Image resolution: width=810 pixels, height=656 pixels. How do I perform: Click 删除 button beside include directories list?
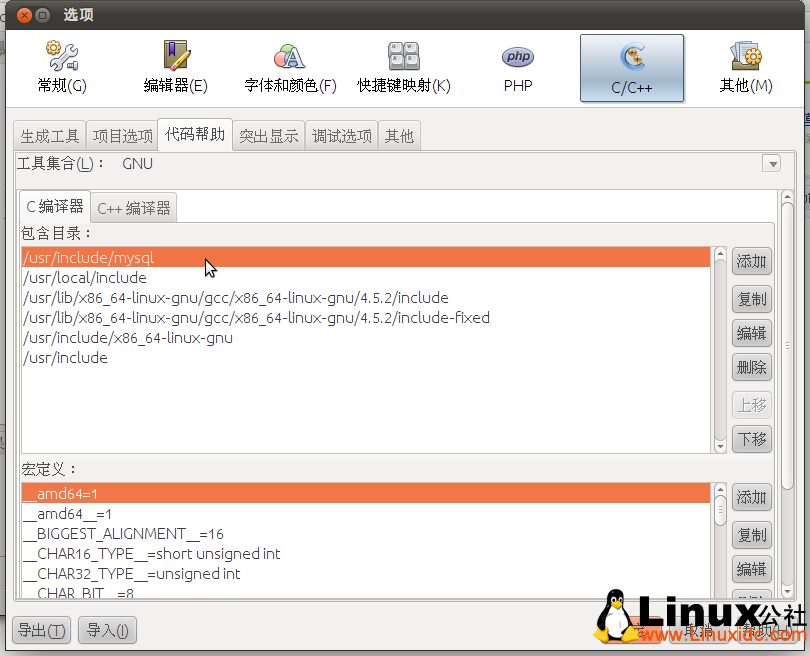click(751, 367)
